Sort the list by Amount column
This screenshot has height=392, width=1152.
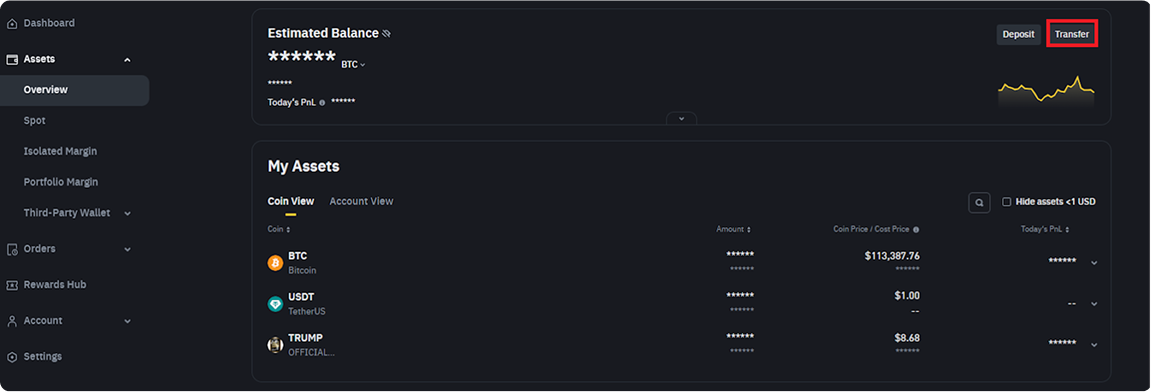pos(733,230)
